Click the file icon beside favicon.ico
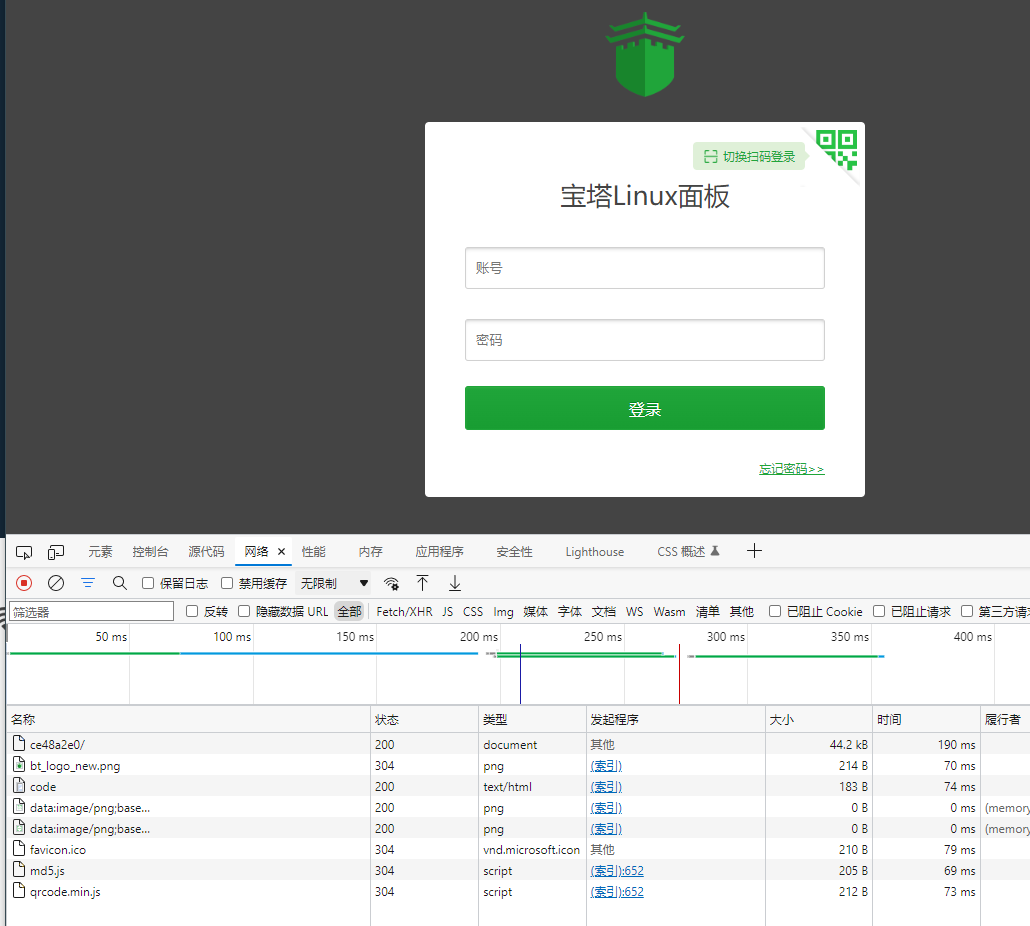The image size is (1030, 926). (x=19, y=849)
